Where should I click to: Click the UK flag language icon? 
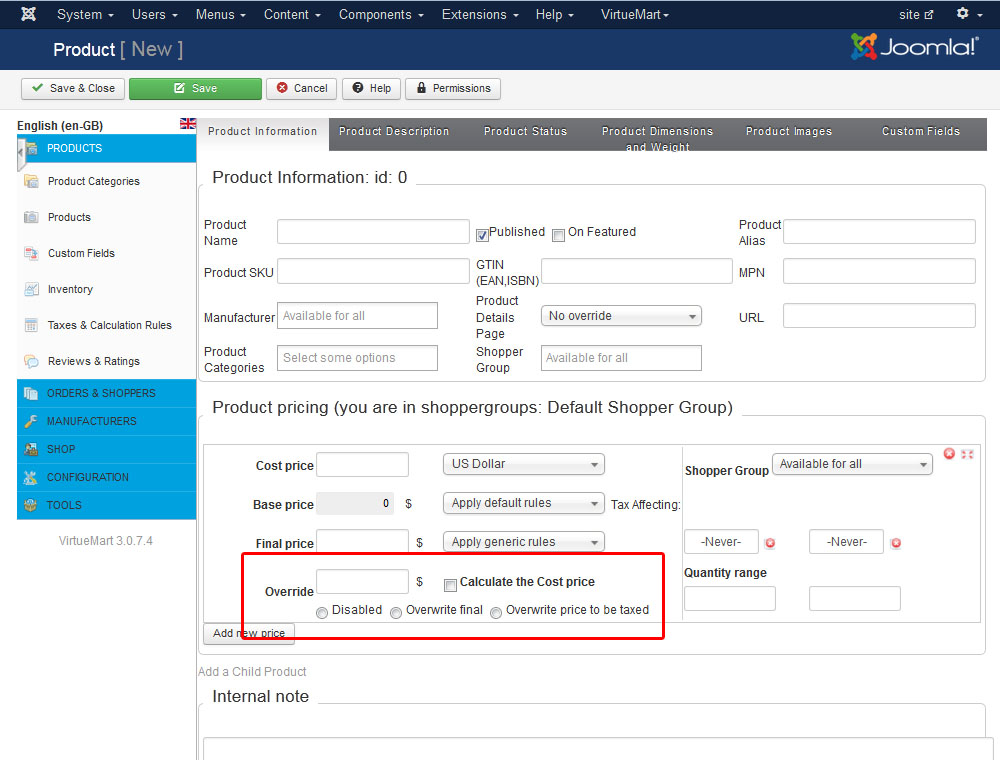pyautogui.click(x=188, y=124)
